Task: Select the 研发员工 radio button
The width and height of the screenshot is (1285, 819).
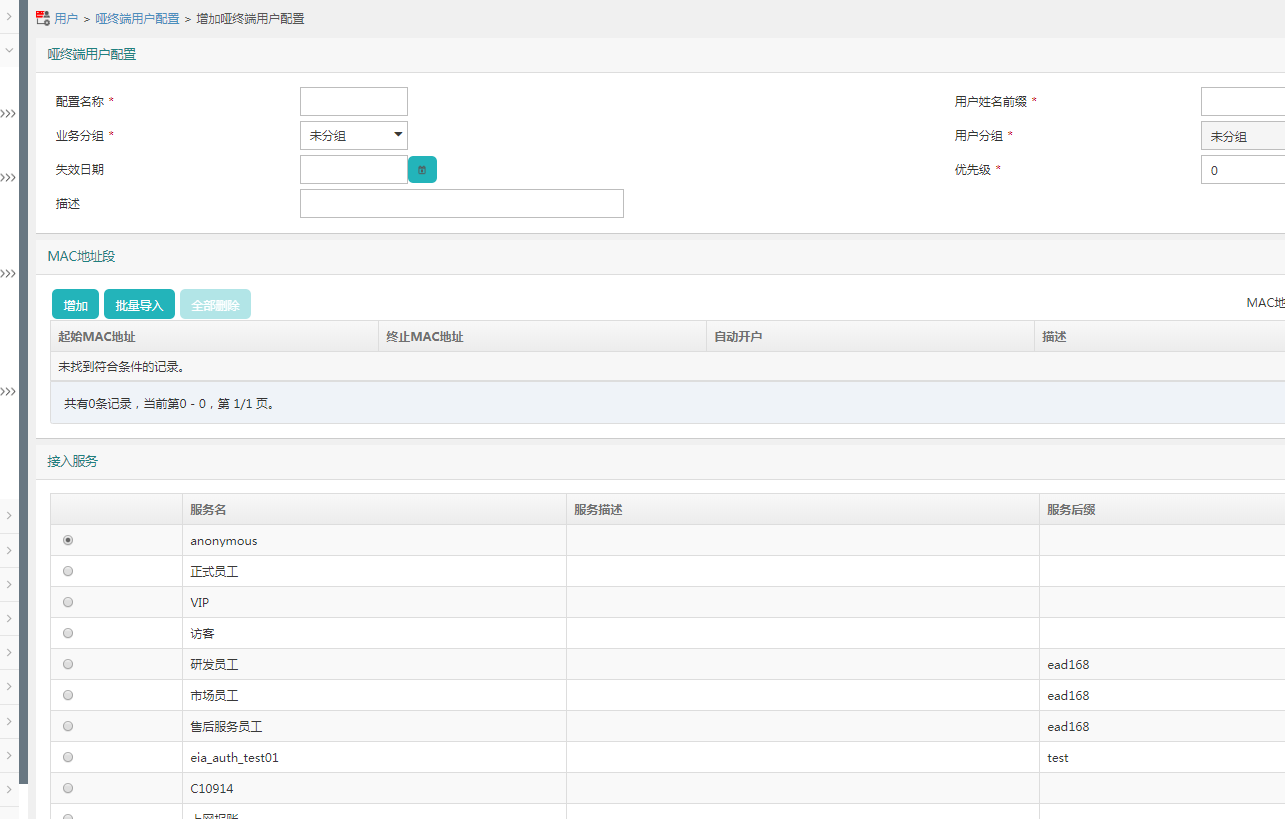Action: point(68,664)
